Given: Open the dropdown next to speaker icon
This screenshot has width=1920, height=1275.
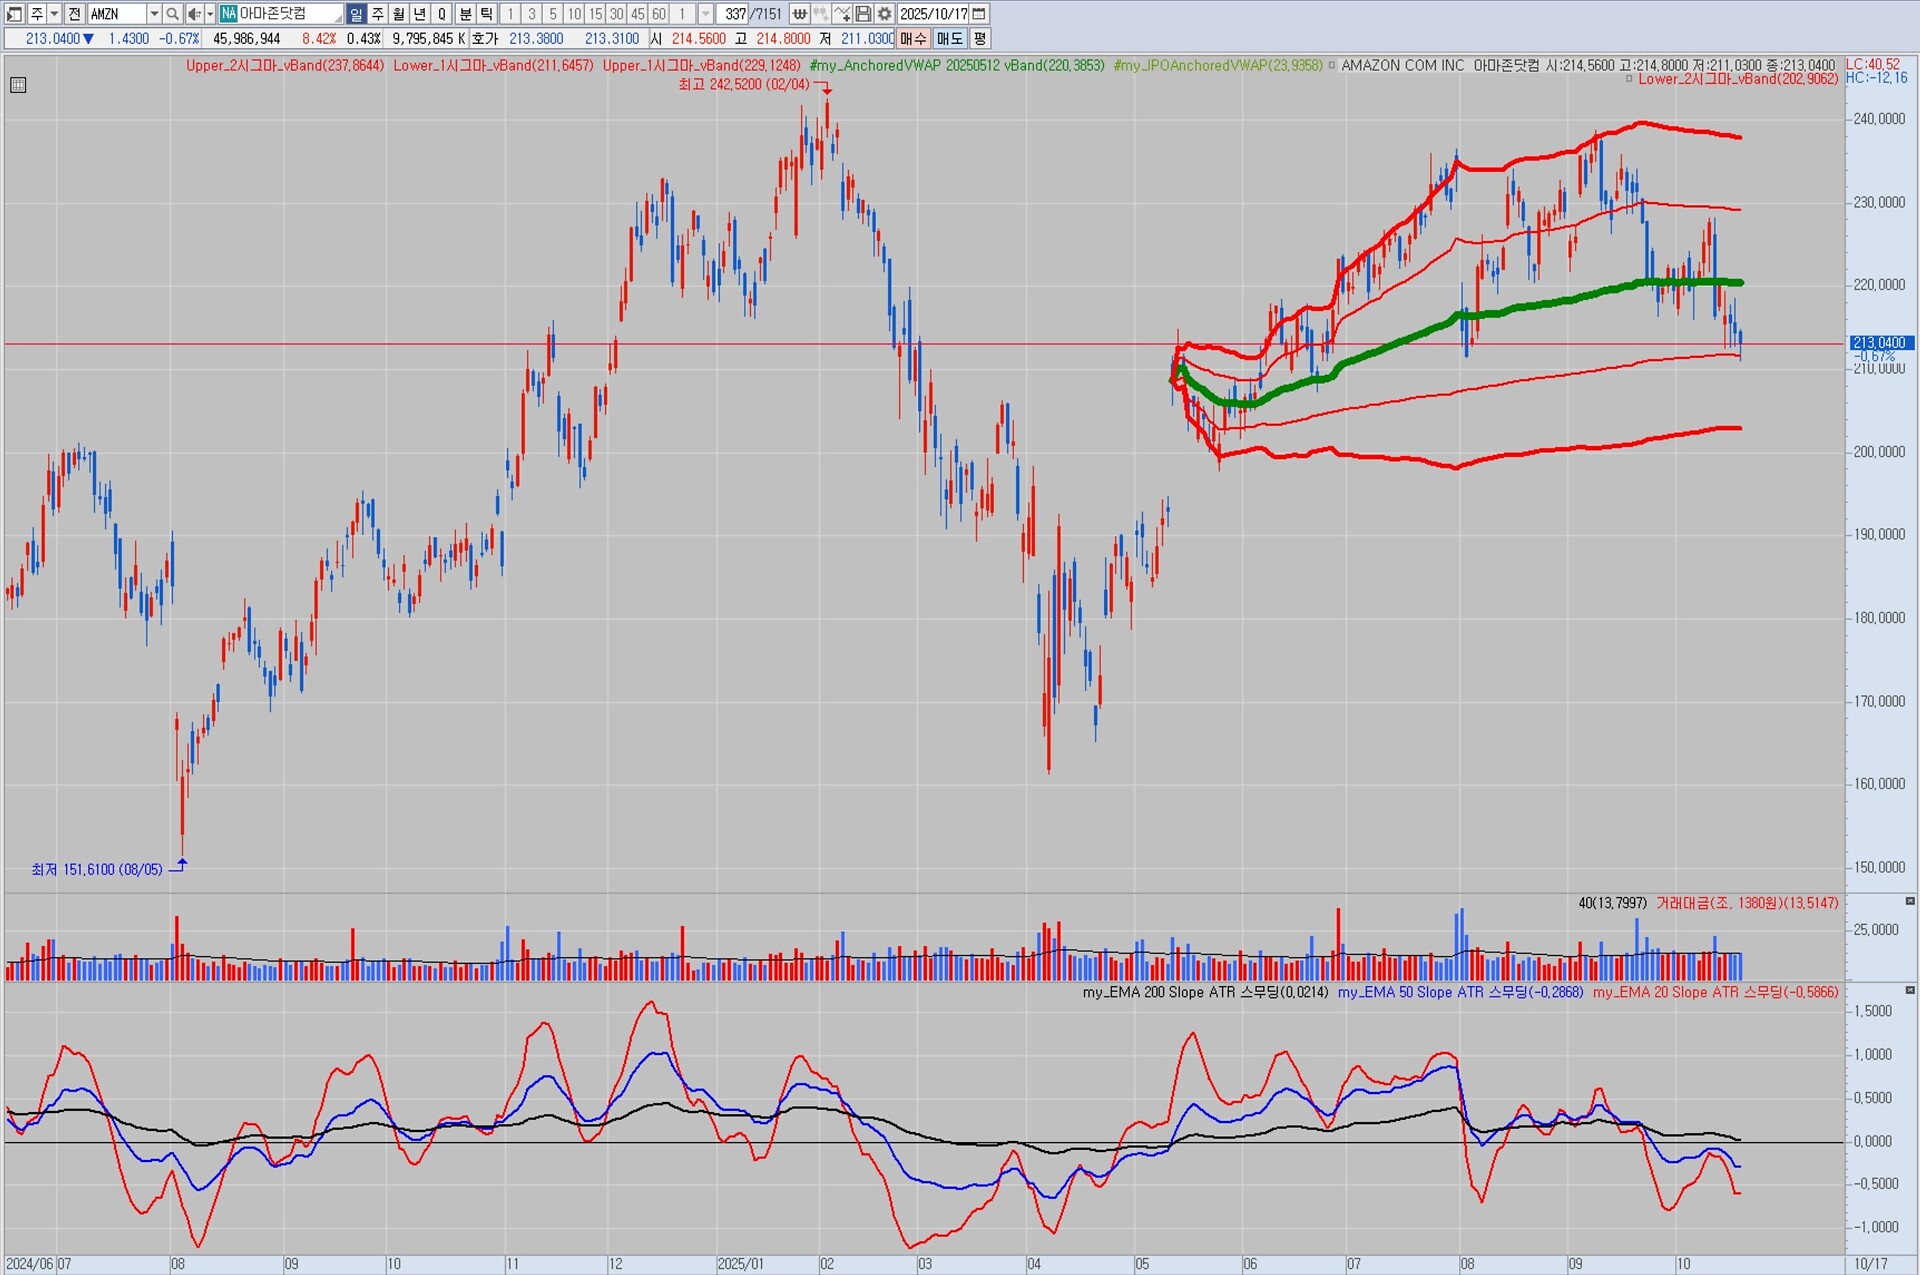Looking at the screenshot, I should coord(210,14).
